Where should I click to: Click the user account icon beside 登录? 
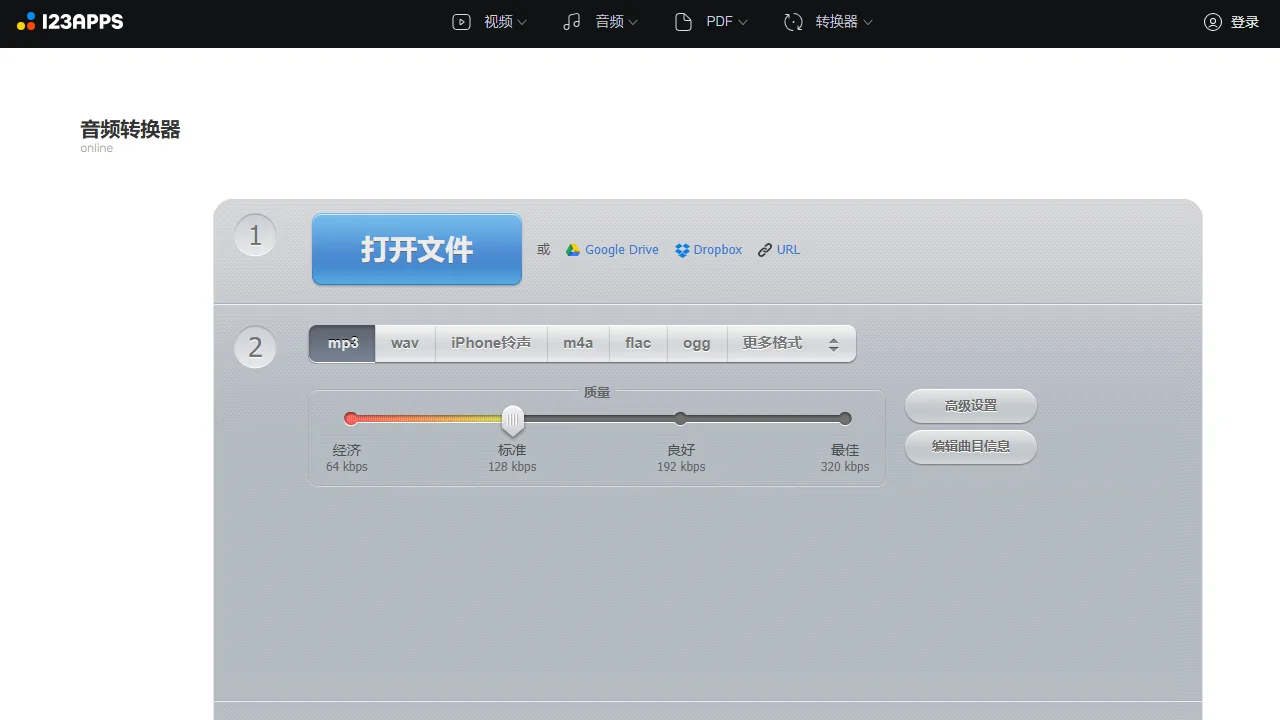pos(1213,21)
